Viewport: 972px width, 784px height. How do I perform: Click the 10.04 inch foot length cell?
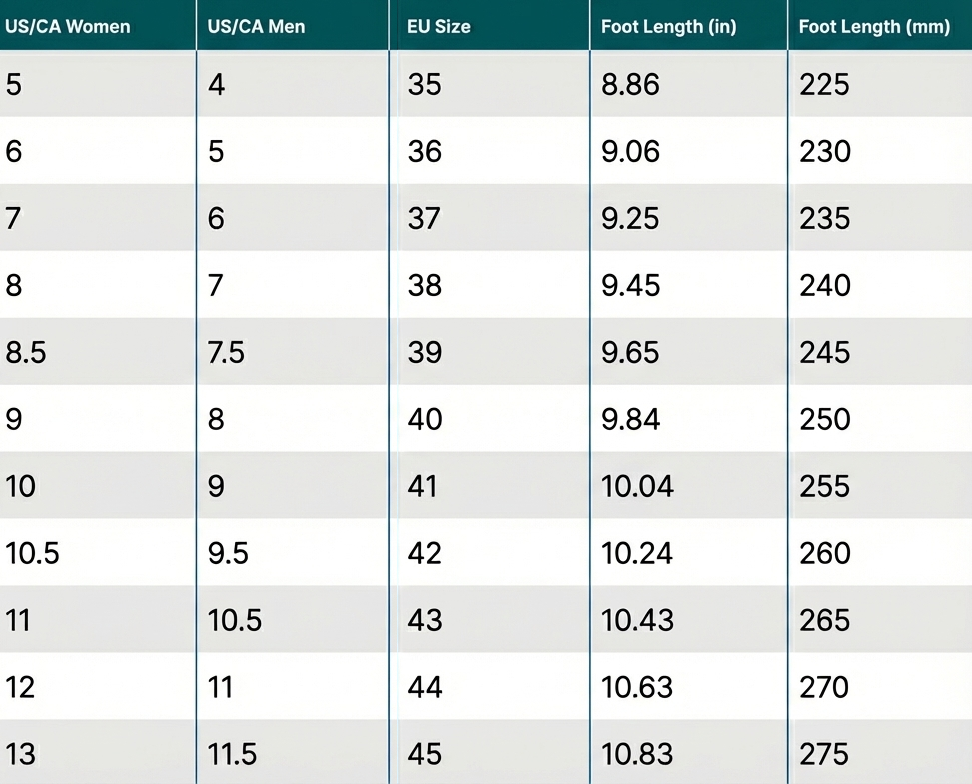point(637,487)
